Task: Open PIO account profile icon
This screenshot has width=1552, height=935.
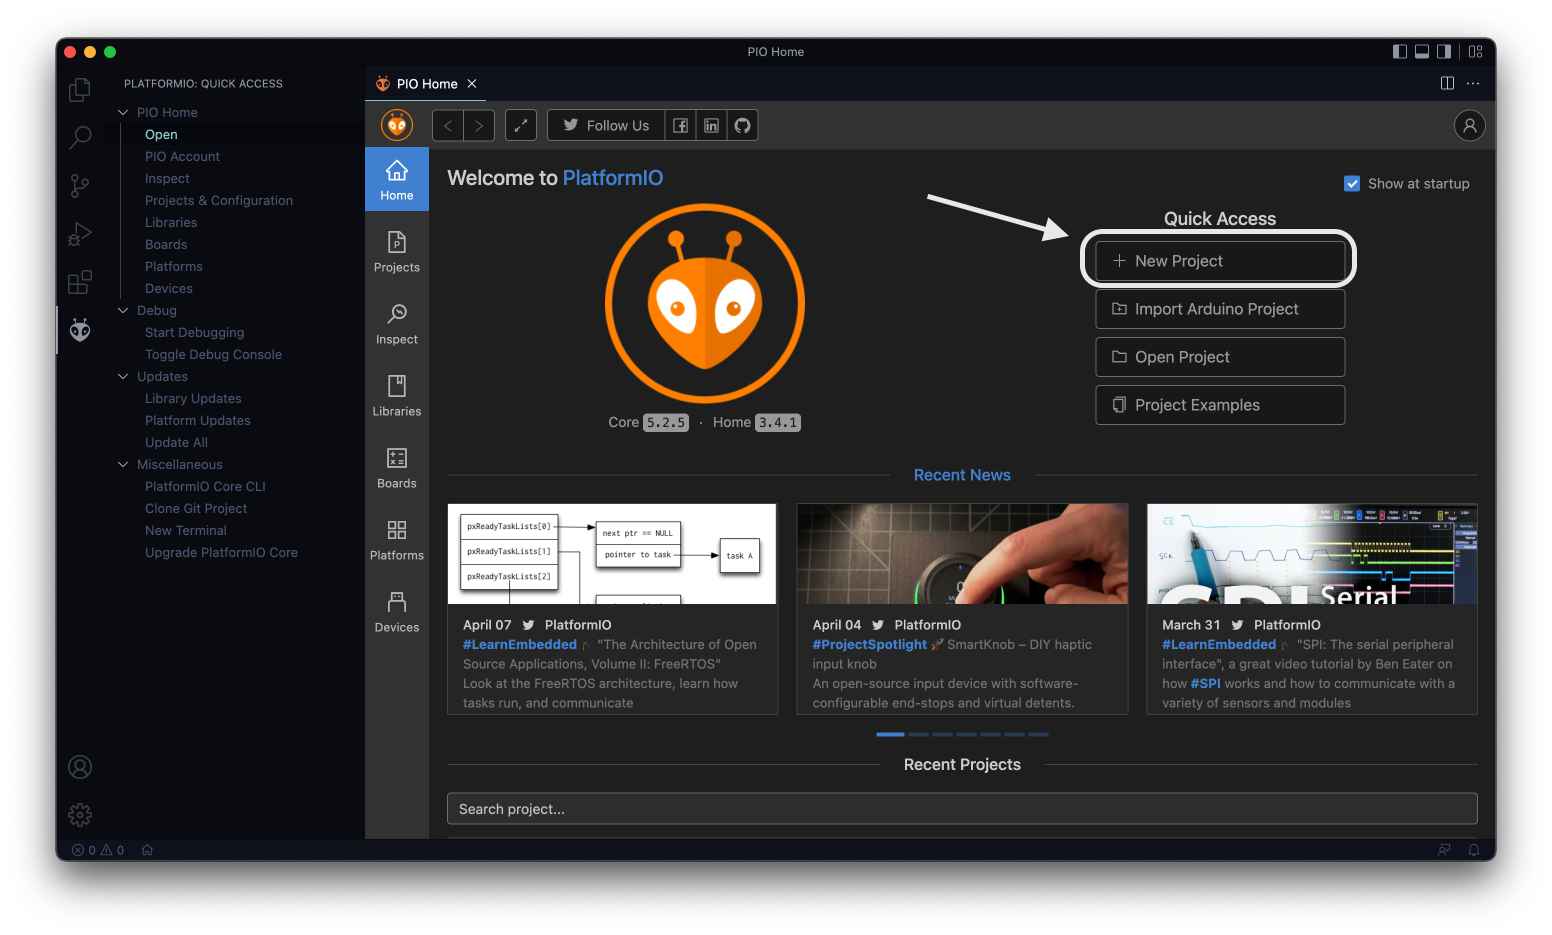Action: [1469, 125]
